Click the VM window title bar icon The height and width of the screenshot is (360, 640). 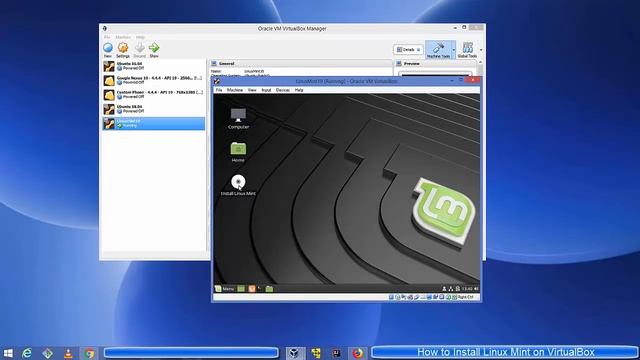[217, 81]
